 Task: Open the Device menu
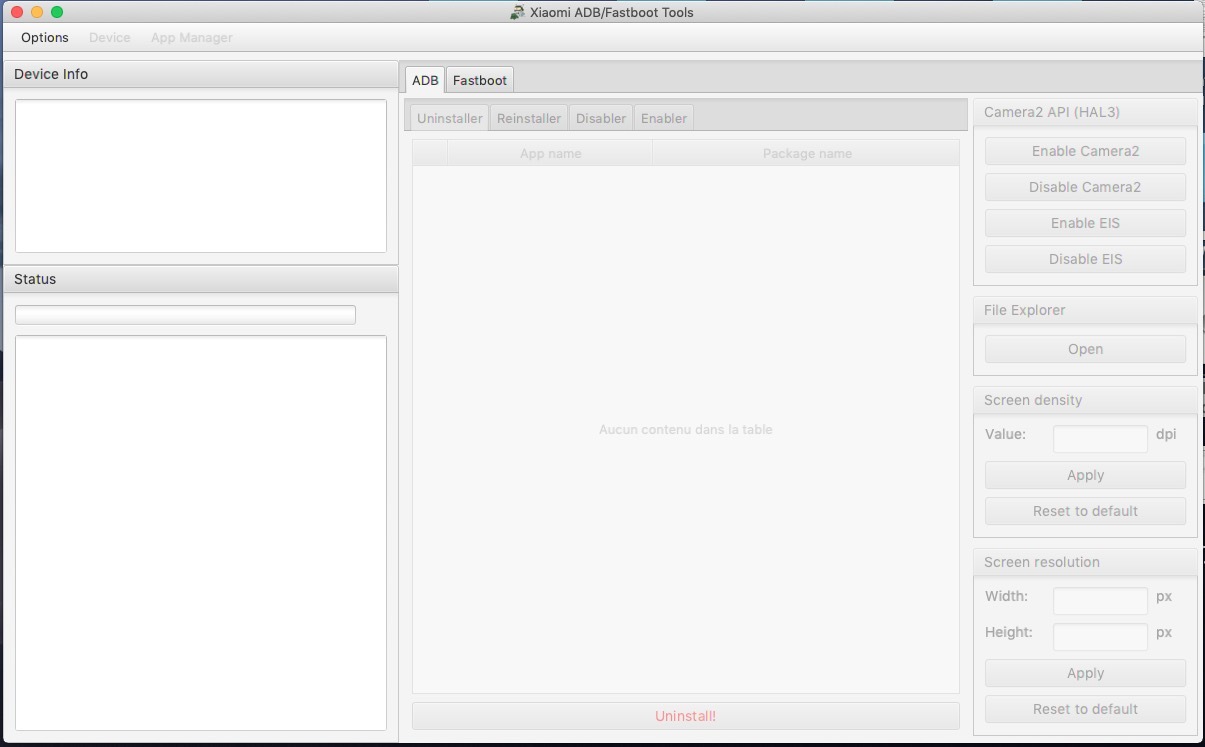pos(109,38)
